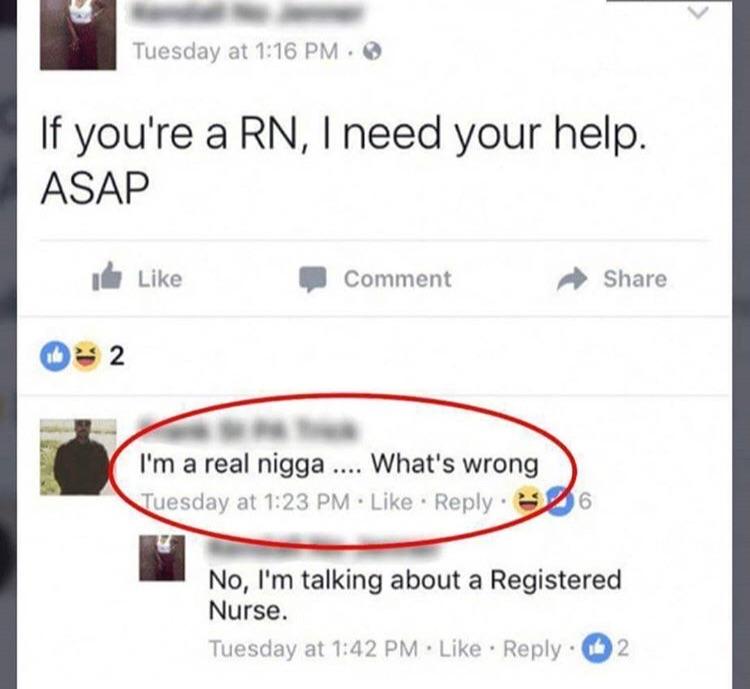The height and width of the screenshot is (689, 750).
Task: Open the reply author's small profile picture
Action: pyautogui.click(x=162, y=558)
